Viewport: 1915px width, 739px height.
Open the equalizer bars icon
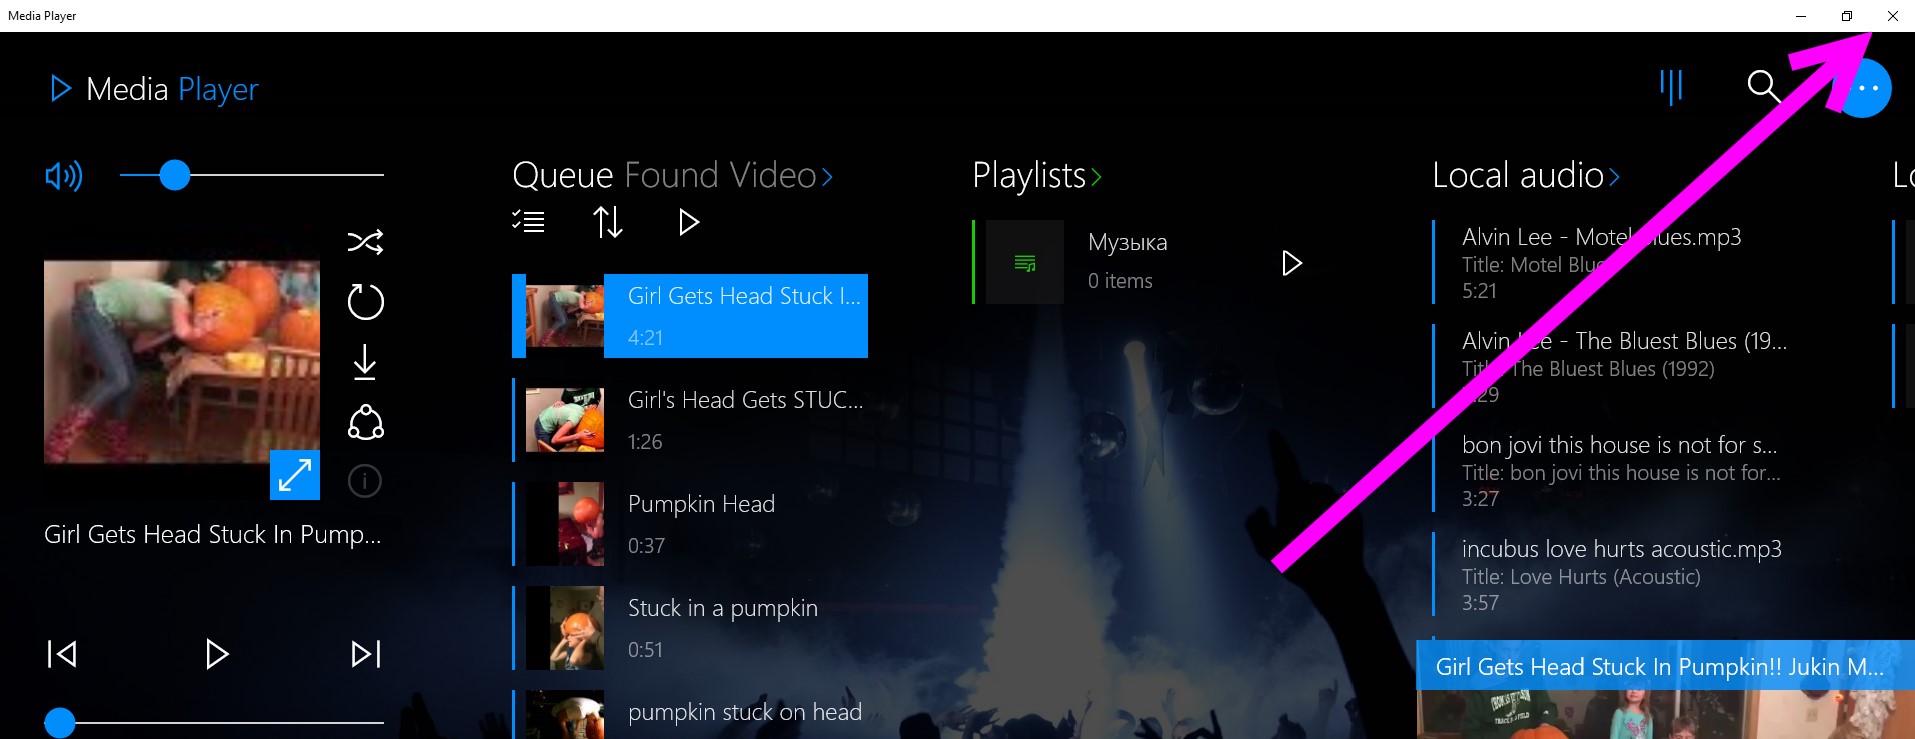click(x=1671, y=87)
